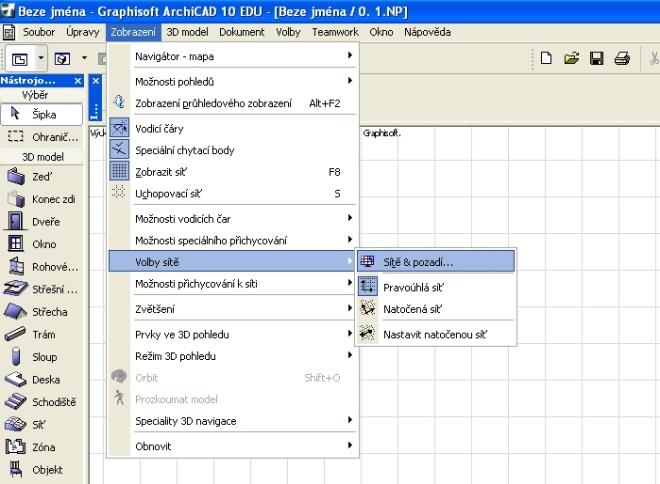Close the narrow blue info panel
The image size is (660, 484).
(x=96, y=81)
